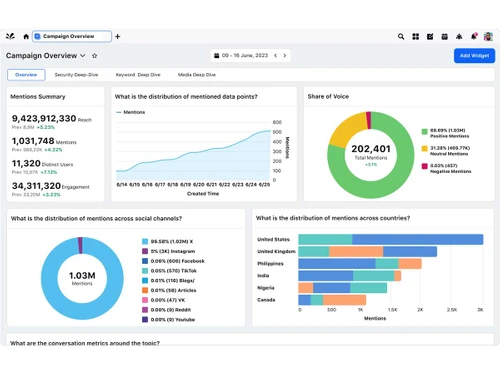This screenshot has height=375, width=500.
Task: Click the United States bar
Action: (x=391, y=239)
